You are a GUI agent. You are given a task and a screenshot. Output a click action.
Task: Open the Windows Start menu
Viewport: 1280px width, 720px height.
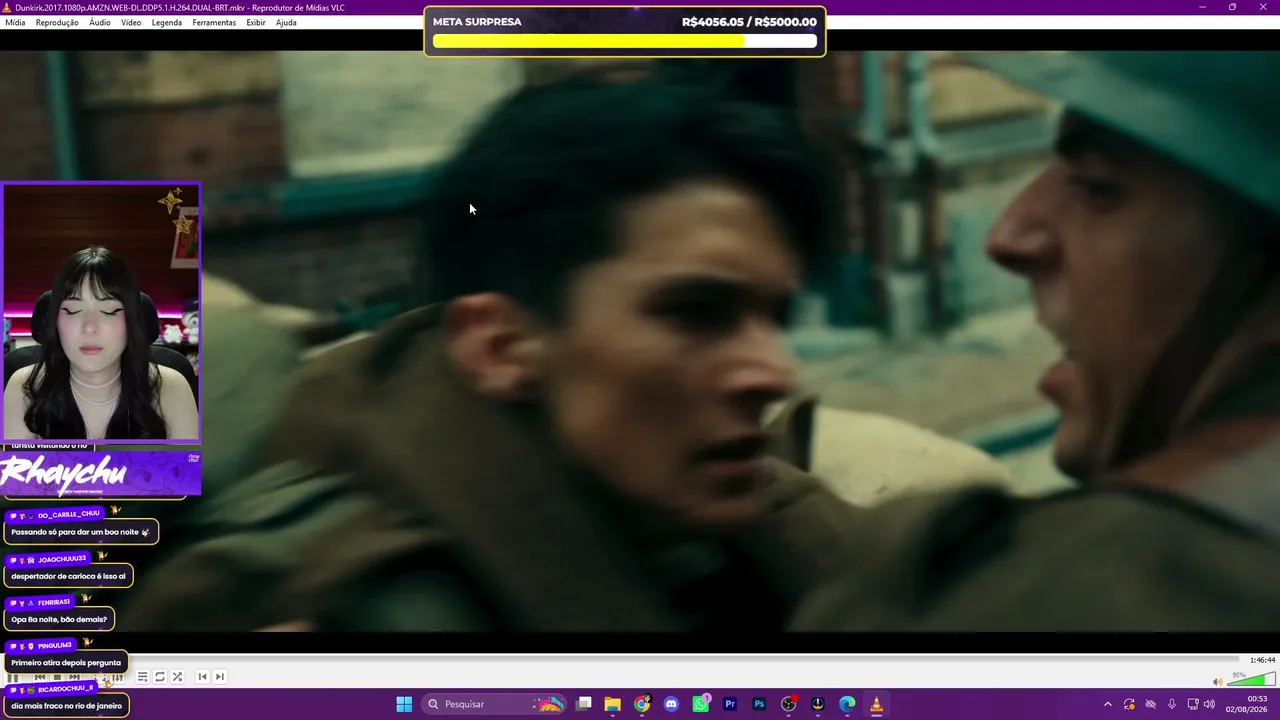[x=404, y=704]
